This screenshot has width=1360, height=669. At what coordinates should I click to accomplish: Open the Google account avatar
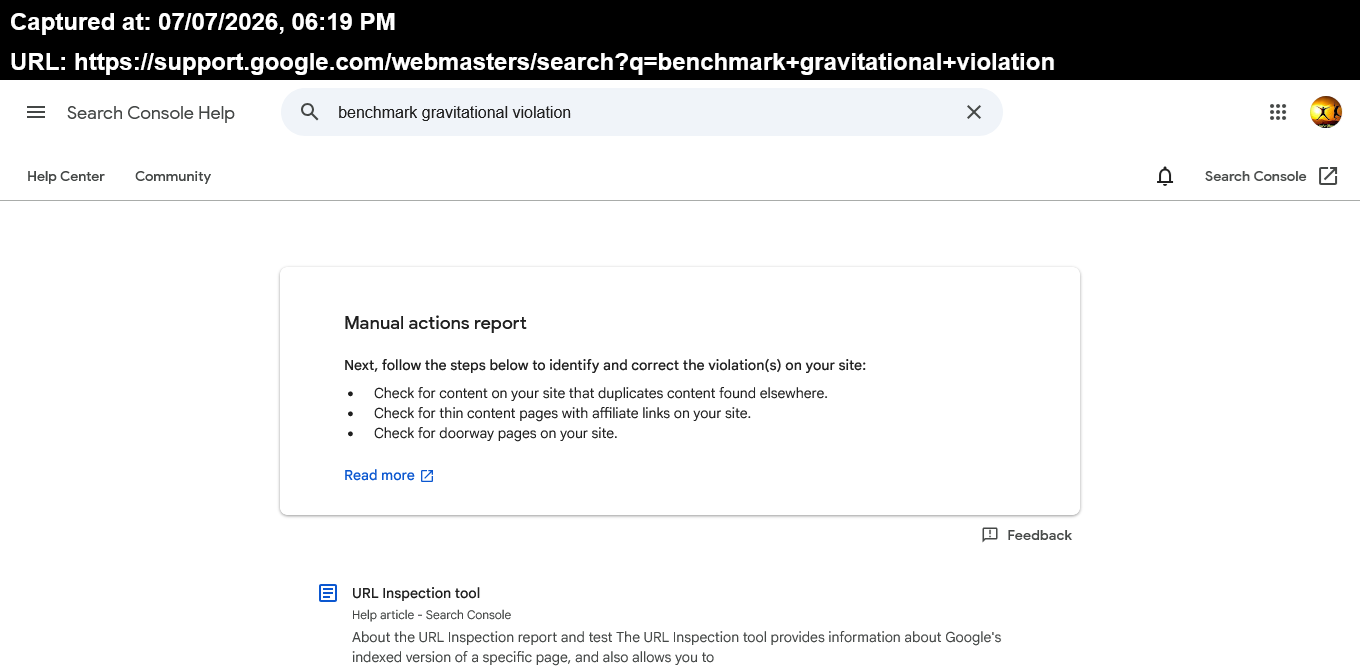click(1326, 112)
